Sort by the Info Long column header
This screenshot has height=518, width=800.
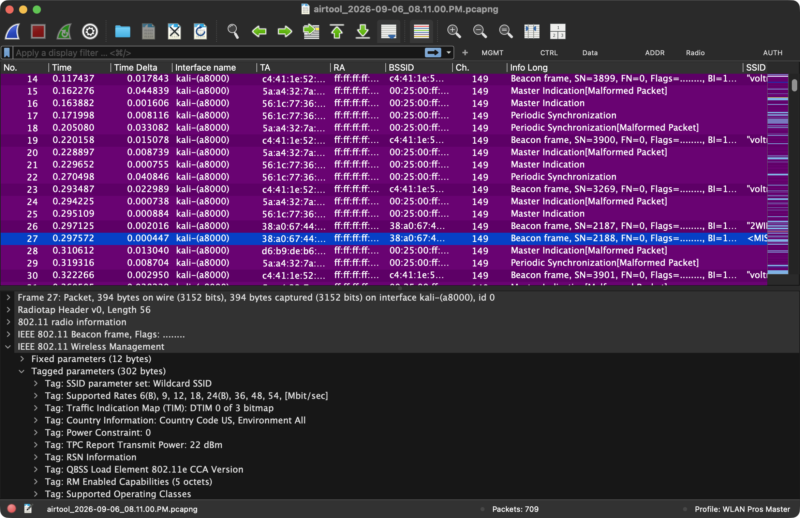pyautogui.click(x=624, y=67)
